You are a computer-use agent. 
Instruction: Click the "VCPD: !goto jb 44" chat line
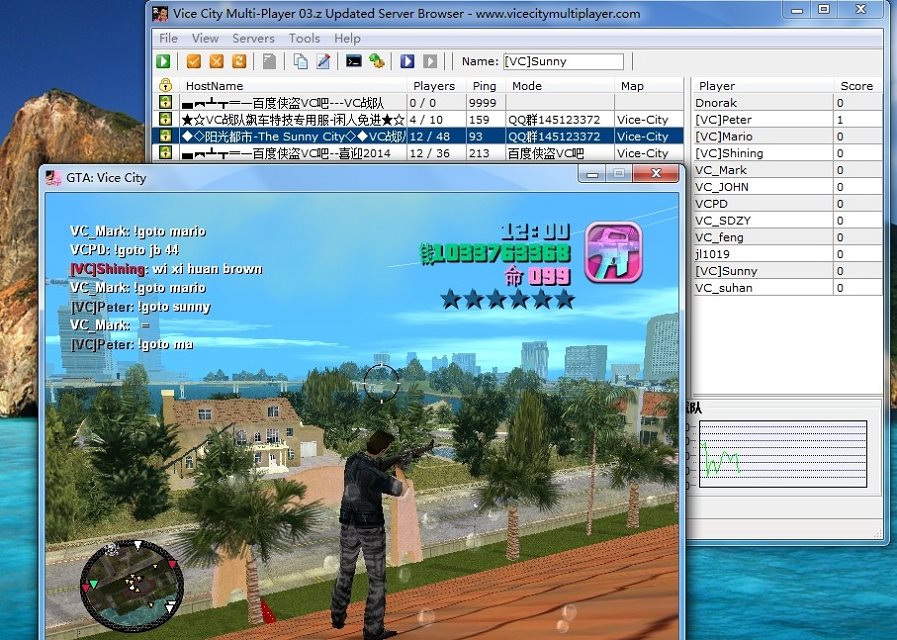click(x=125, y=250)
